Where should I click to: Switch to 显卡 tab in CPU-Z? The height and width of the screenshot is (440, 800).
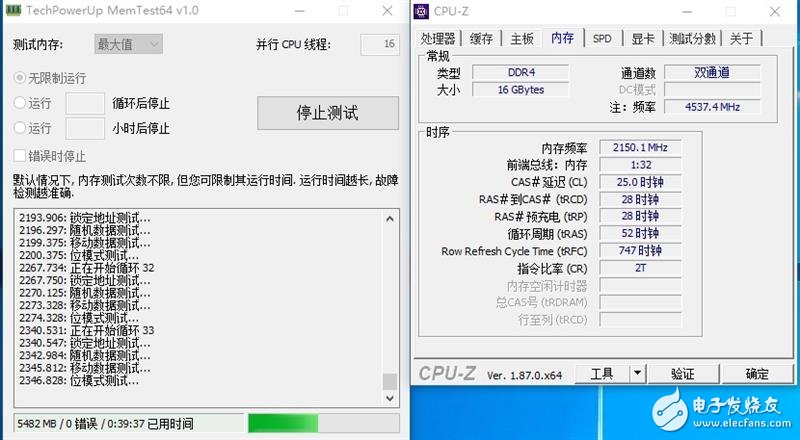[642, 38]
